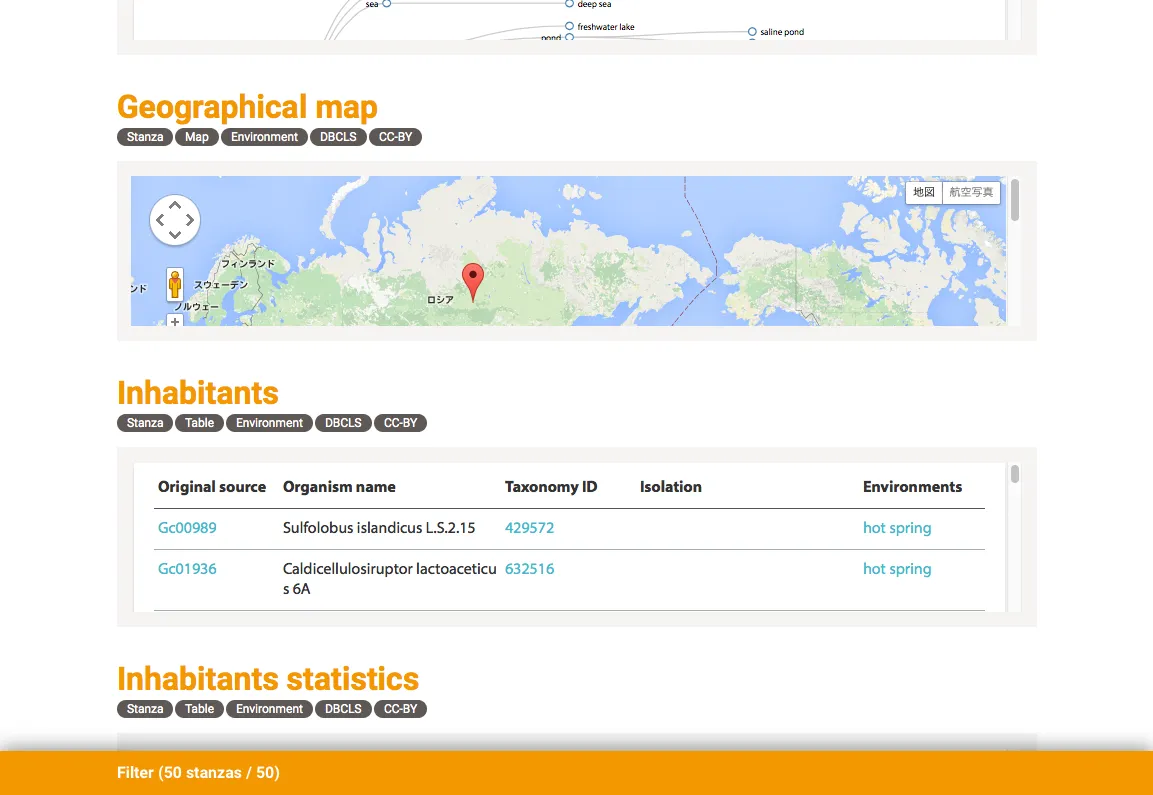Switch map to 航空写真 satellite view
Viewport: 1153px width, 795px height.
tap(971, 192)
